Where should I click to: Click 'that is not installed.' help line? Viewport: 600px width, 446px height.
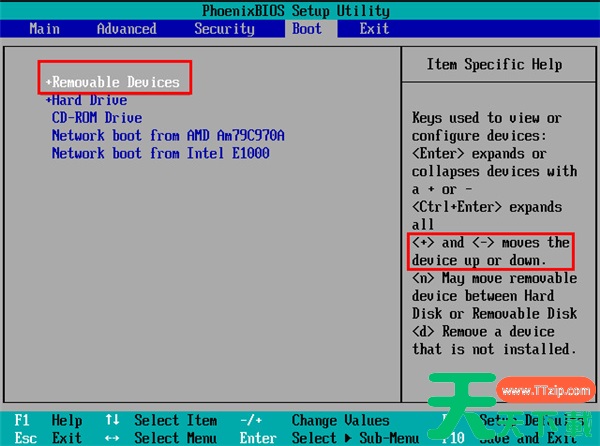point(494,349)
